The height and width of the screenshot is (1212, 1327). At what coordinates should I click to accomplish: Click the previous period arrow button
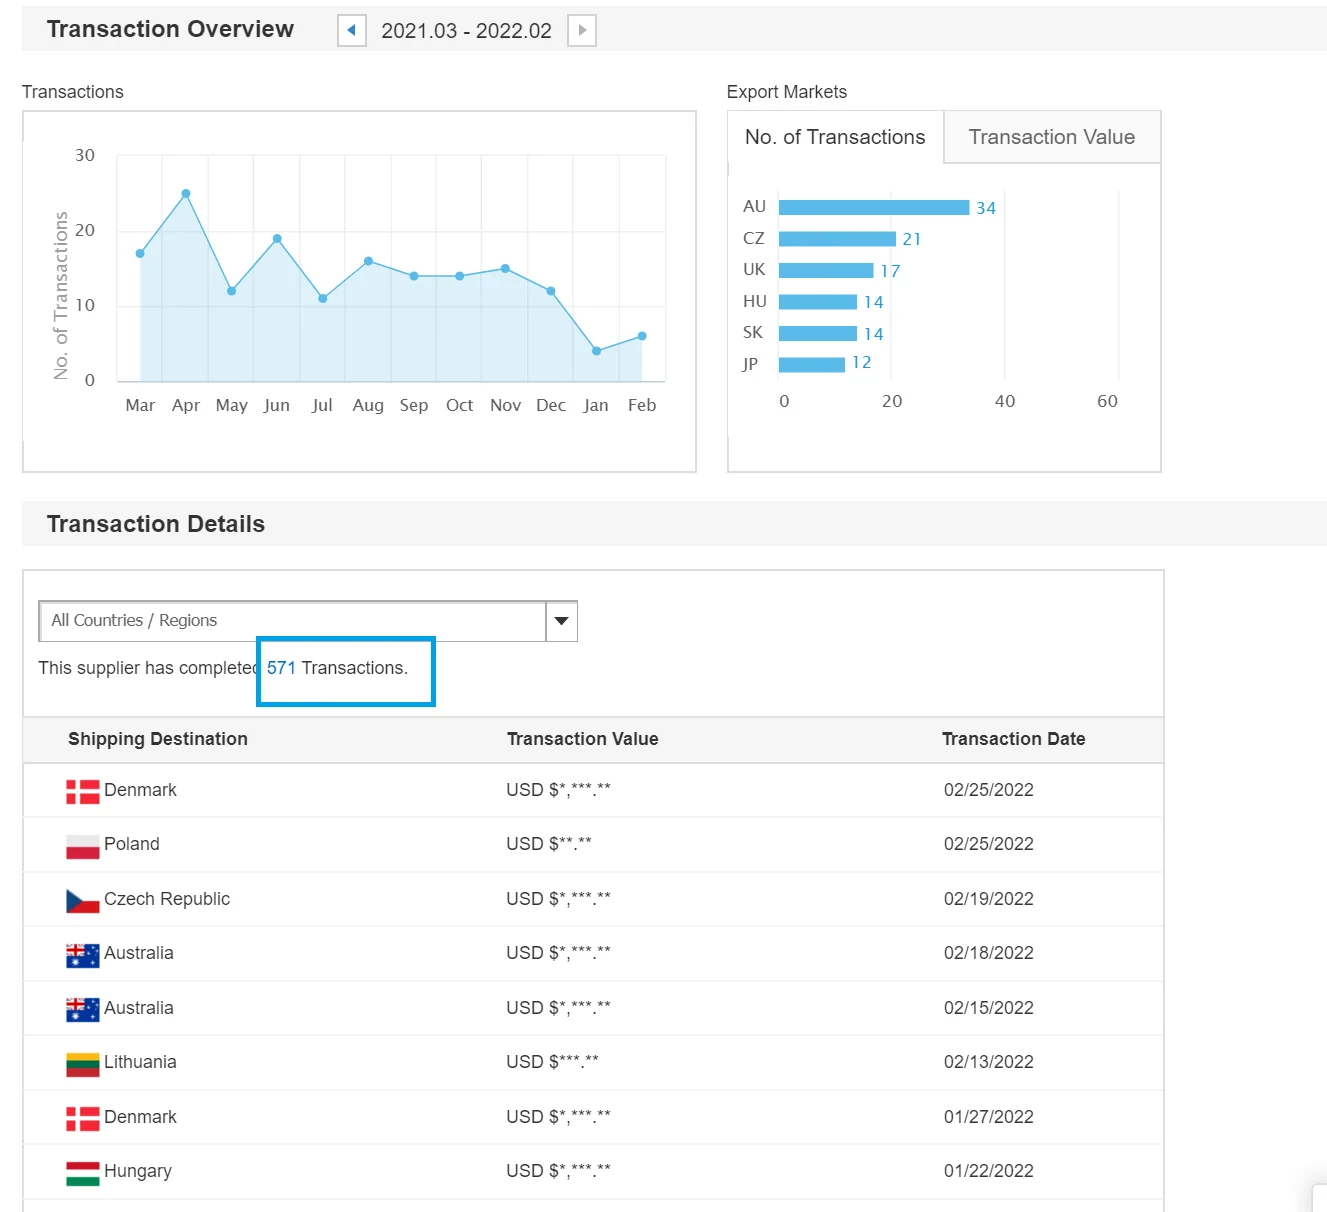(351, 31)
